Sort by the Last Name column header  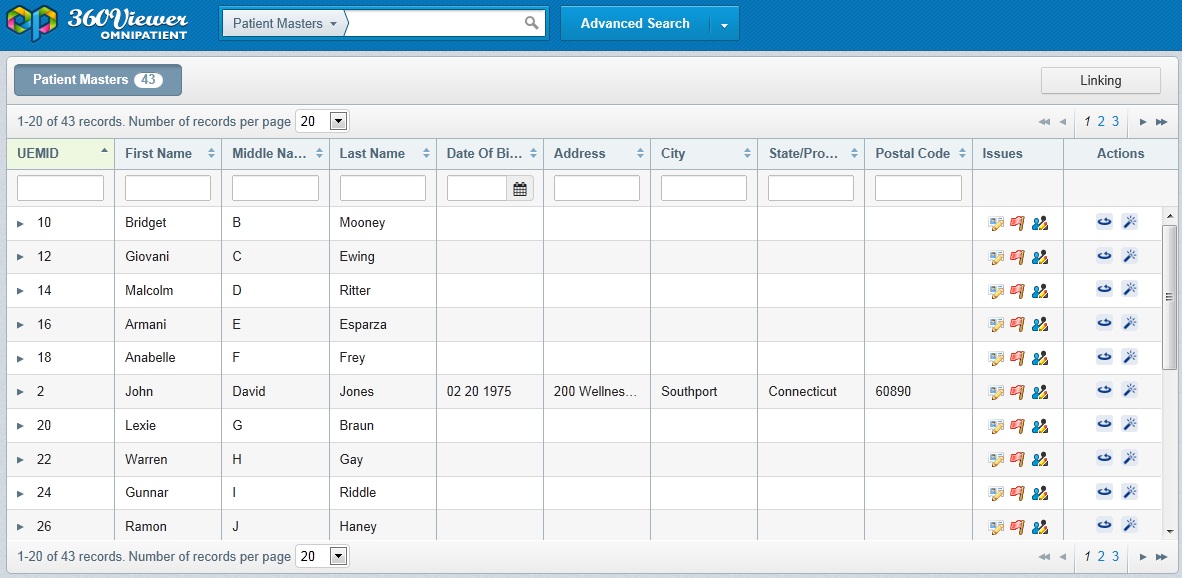372,153
